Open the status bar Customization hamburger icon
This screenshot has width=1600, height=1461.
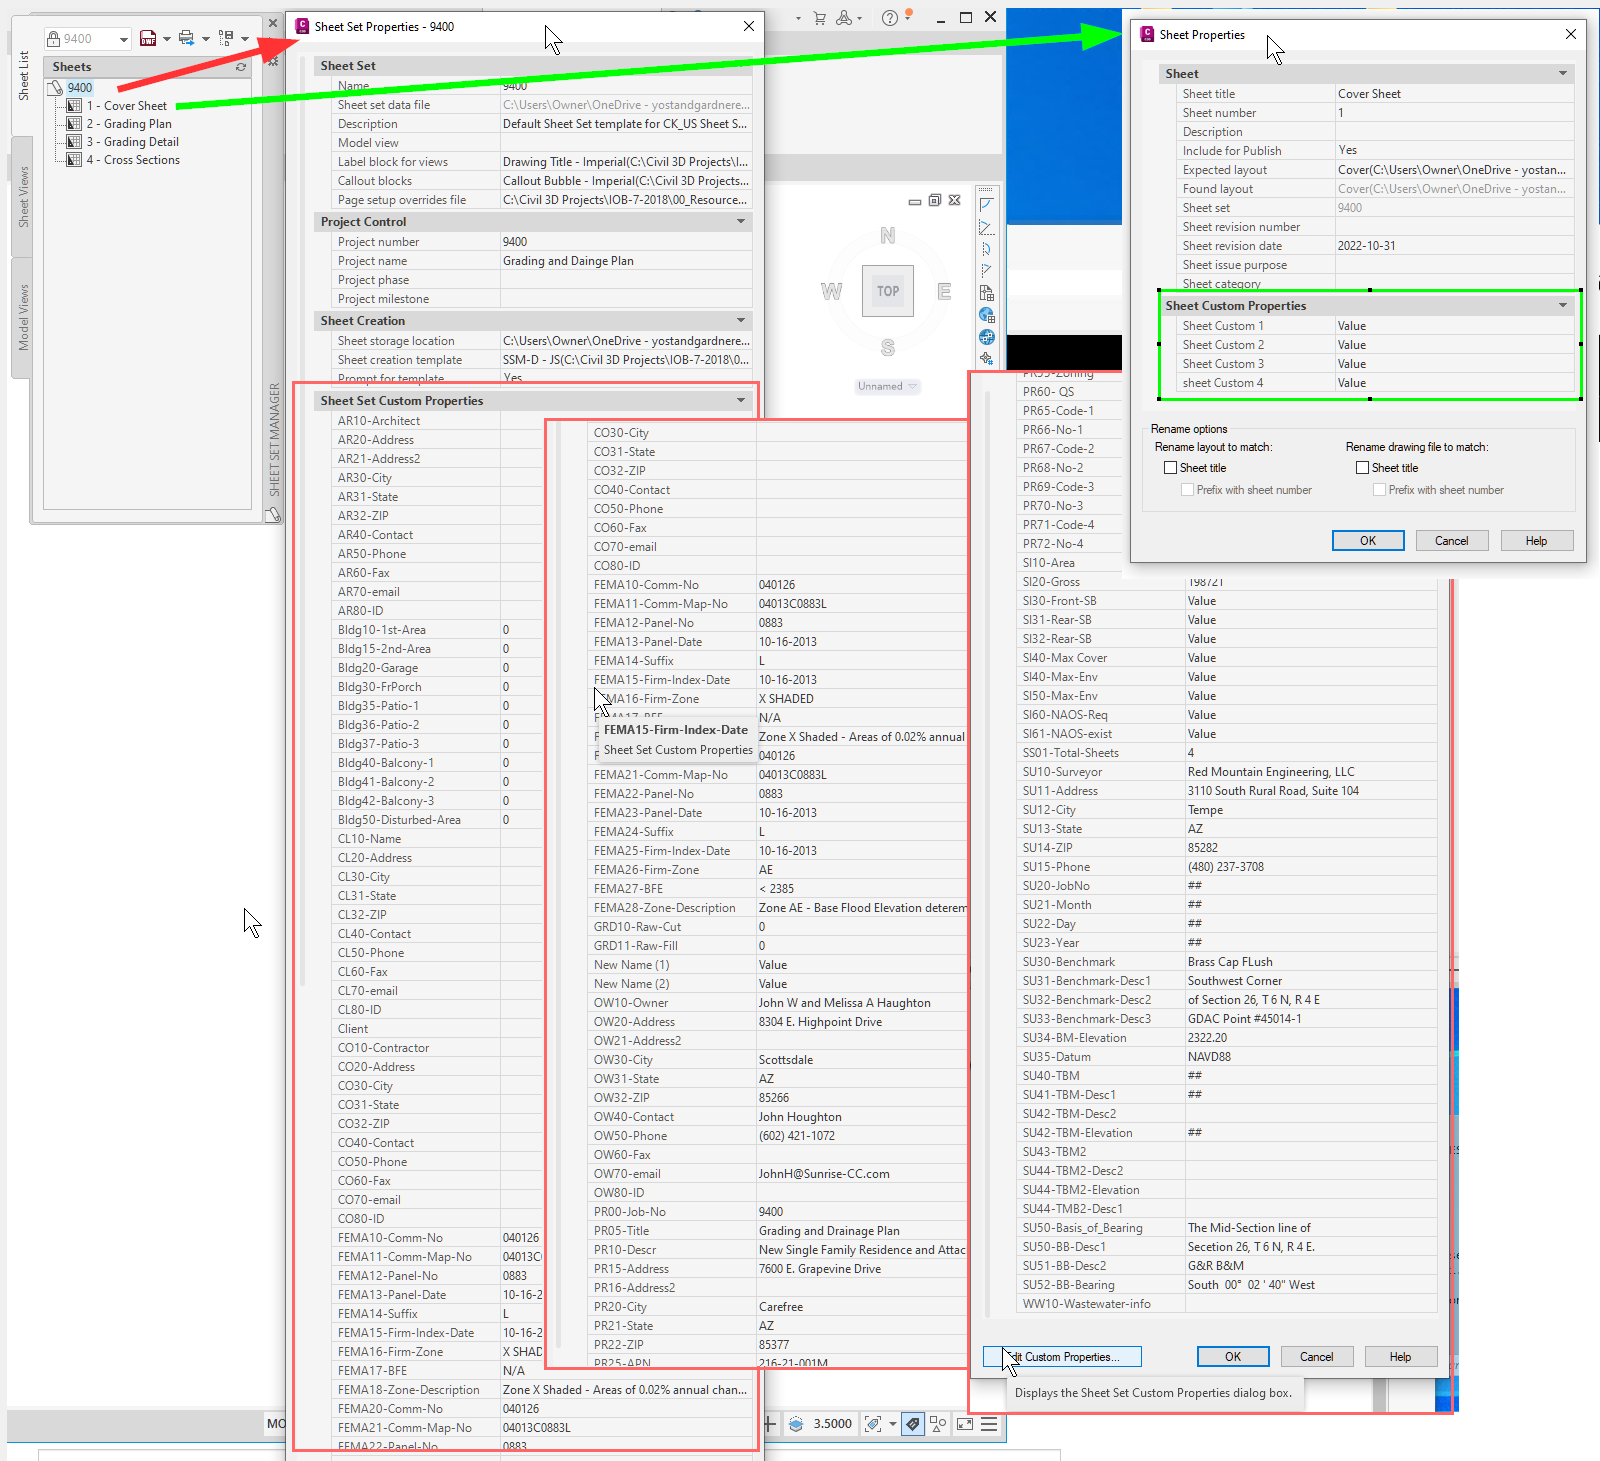pos(989,1424)
